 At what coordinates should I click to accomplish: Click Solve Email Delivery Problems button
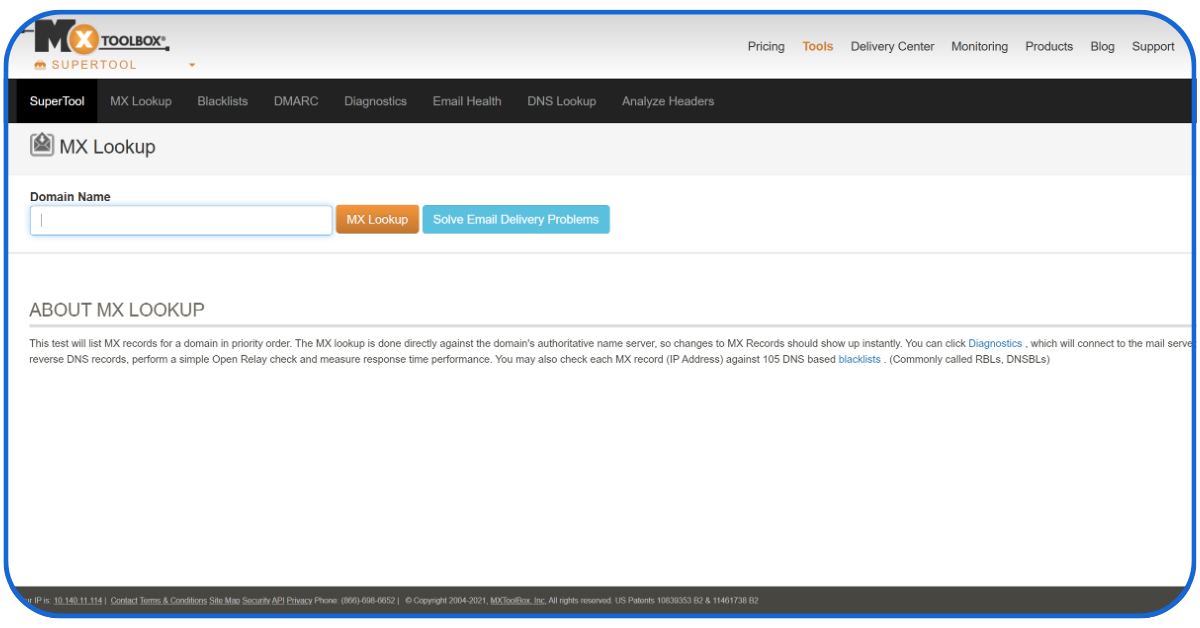[516, 220]
